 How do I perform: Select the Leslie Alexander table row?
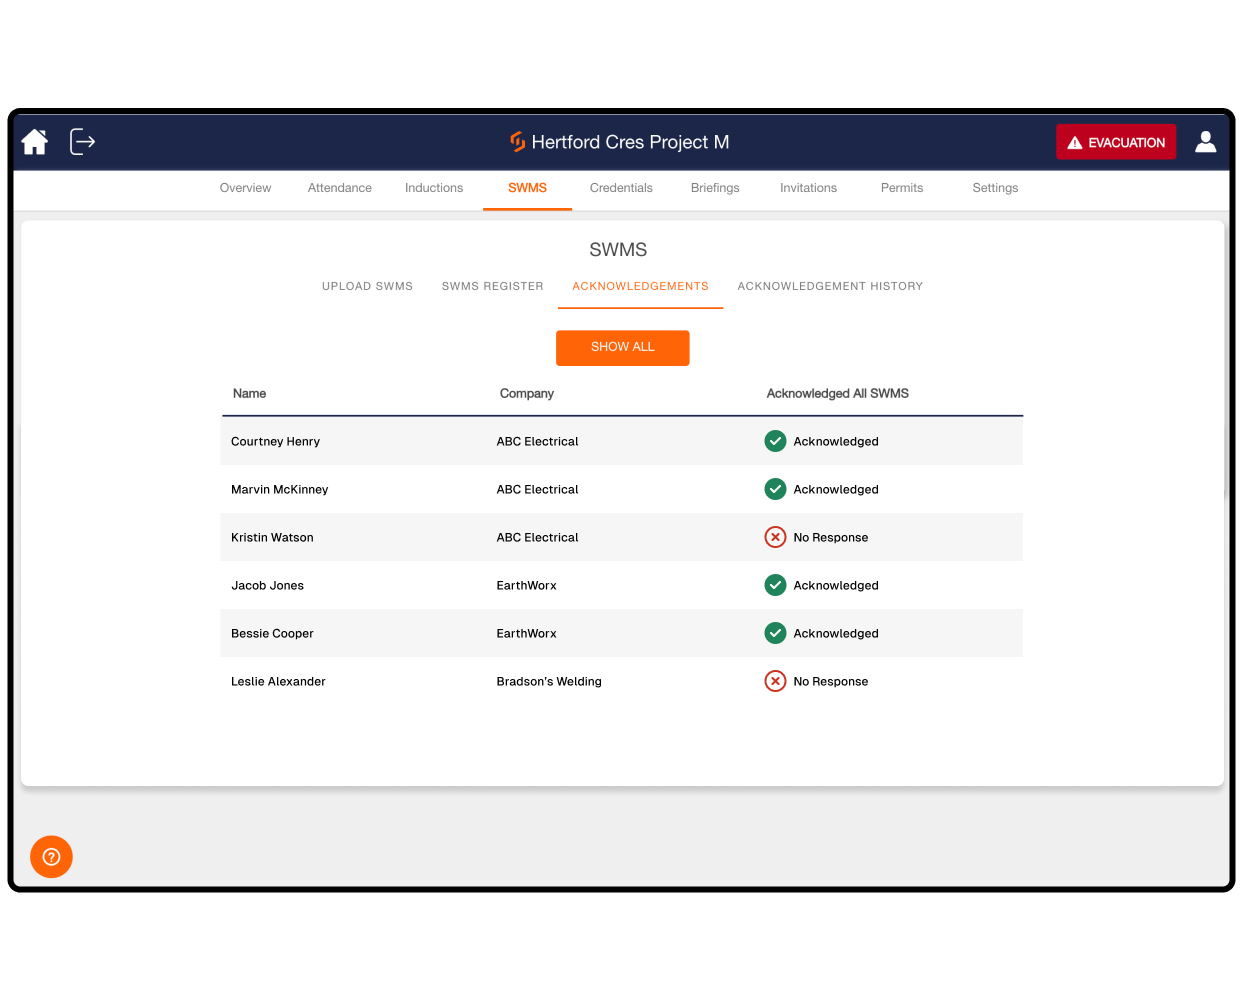pos(500,681)
